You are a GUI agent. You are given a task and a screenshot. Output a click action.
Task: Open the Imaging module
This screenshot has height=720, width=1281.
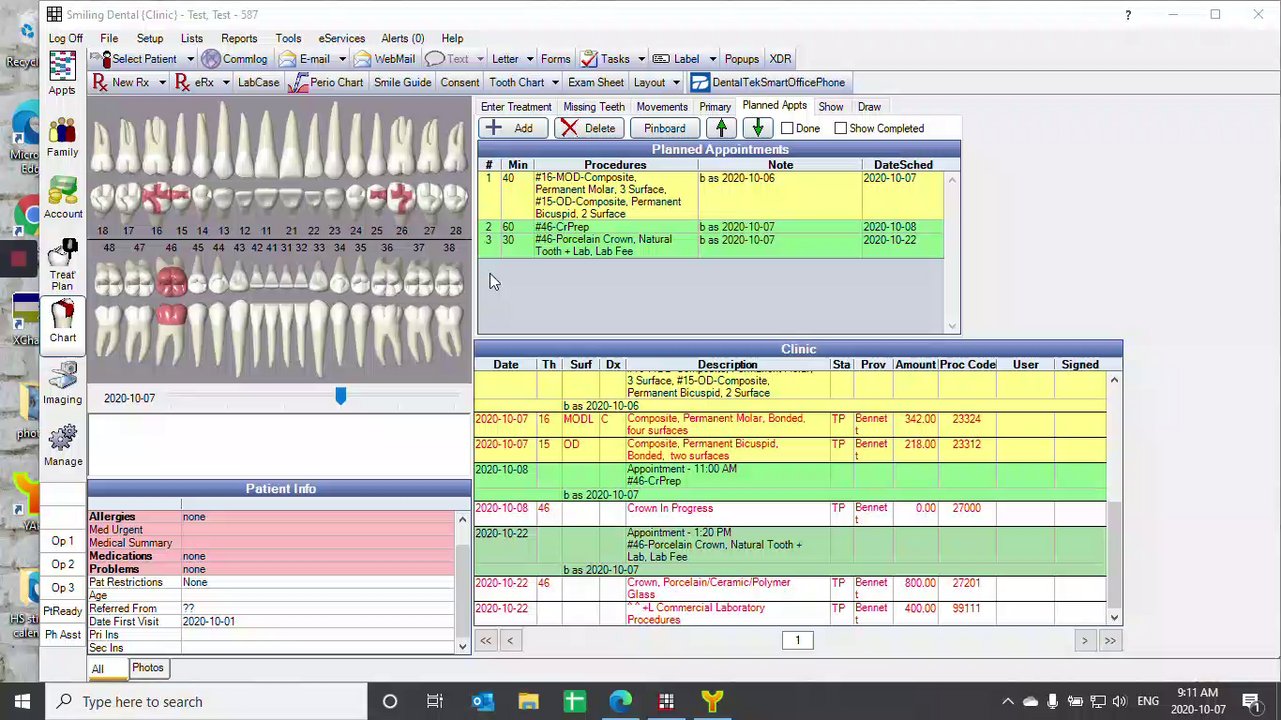pyautogui.click(x=62, y=382)
